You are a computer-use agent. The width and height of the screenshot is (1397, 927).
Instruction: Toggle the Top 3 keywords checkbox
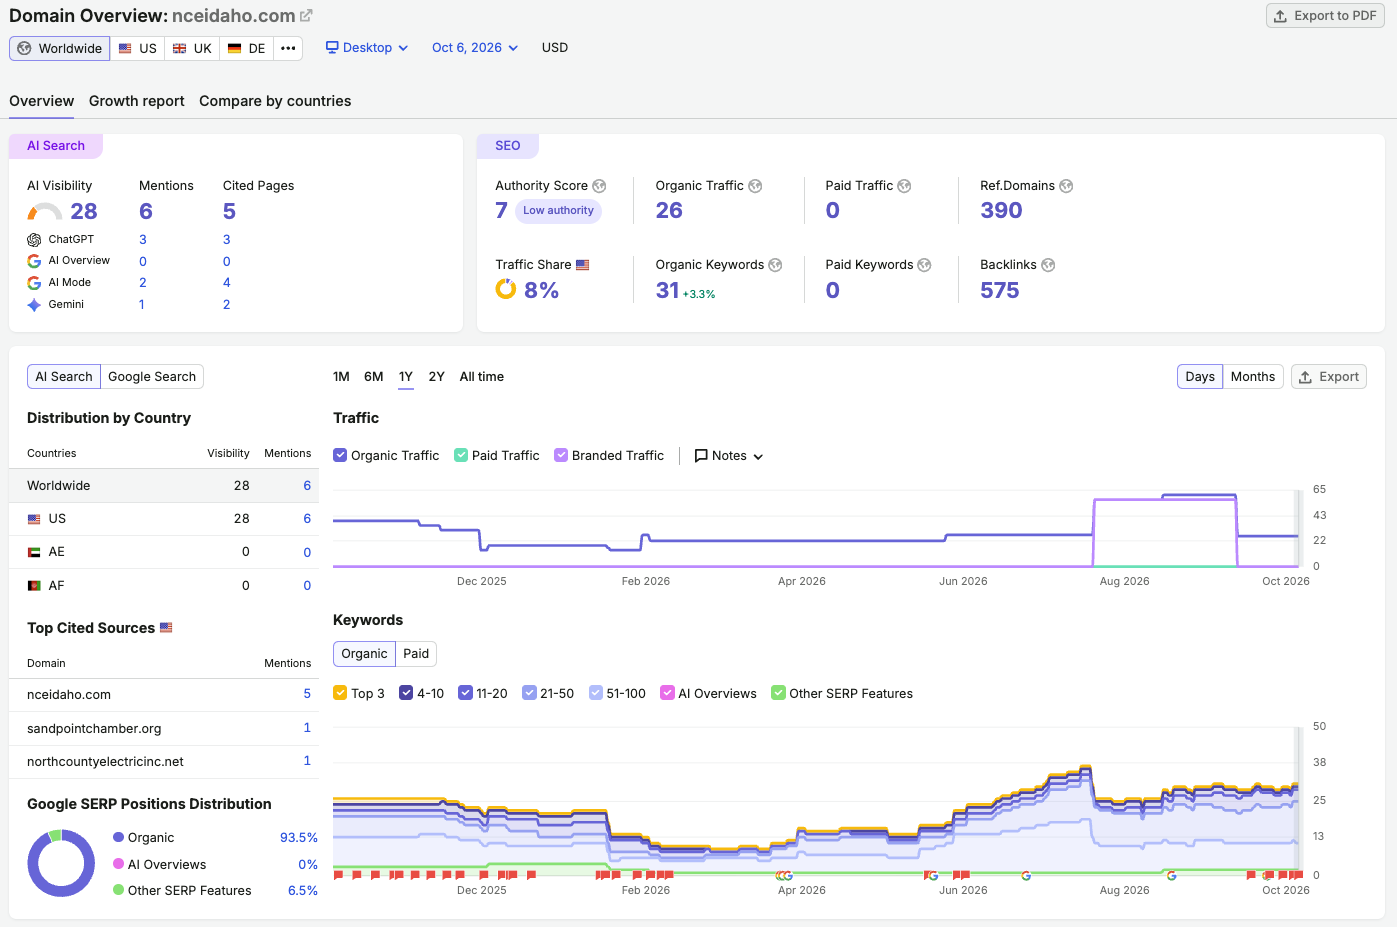(x=340, y=693)
